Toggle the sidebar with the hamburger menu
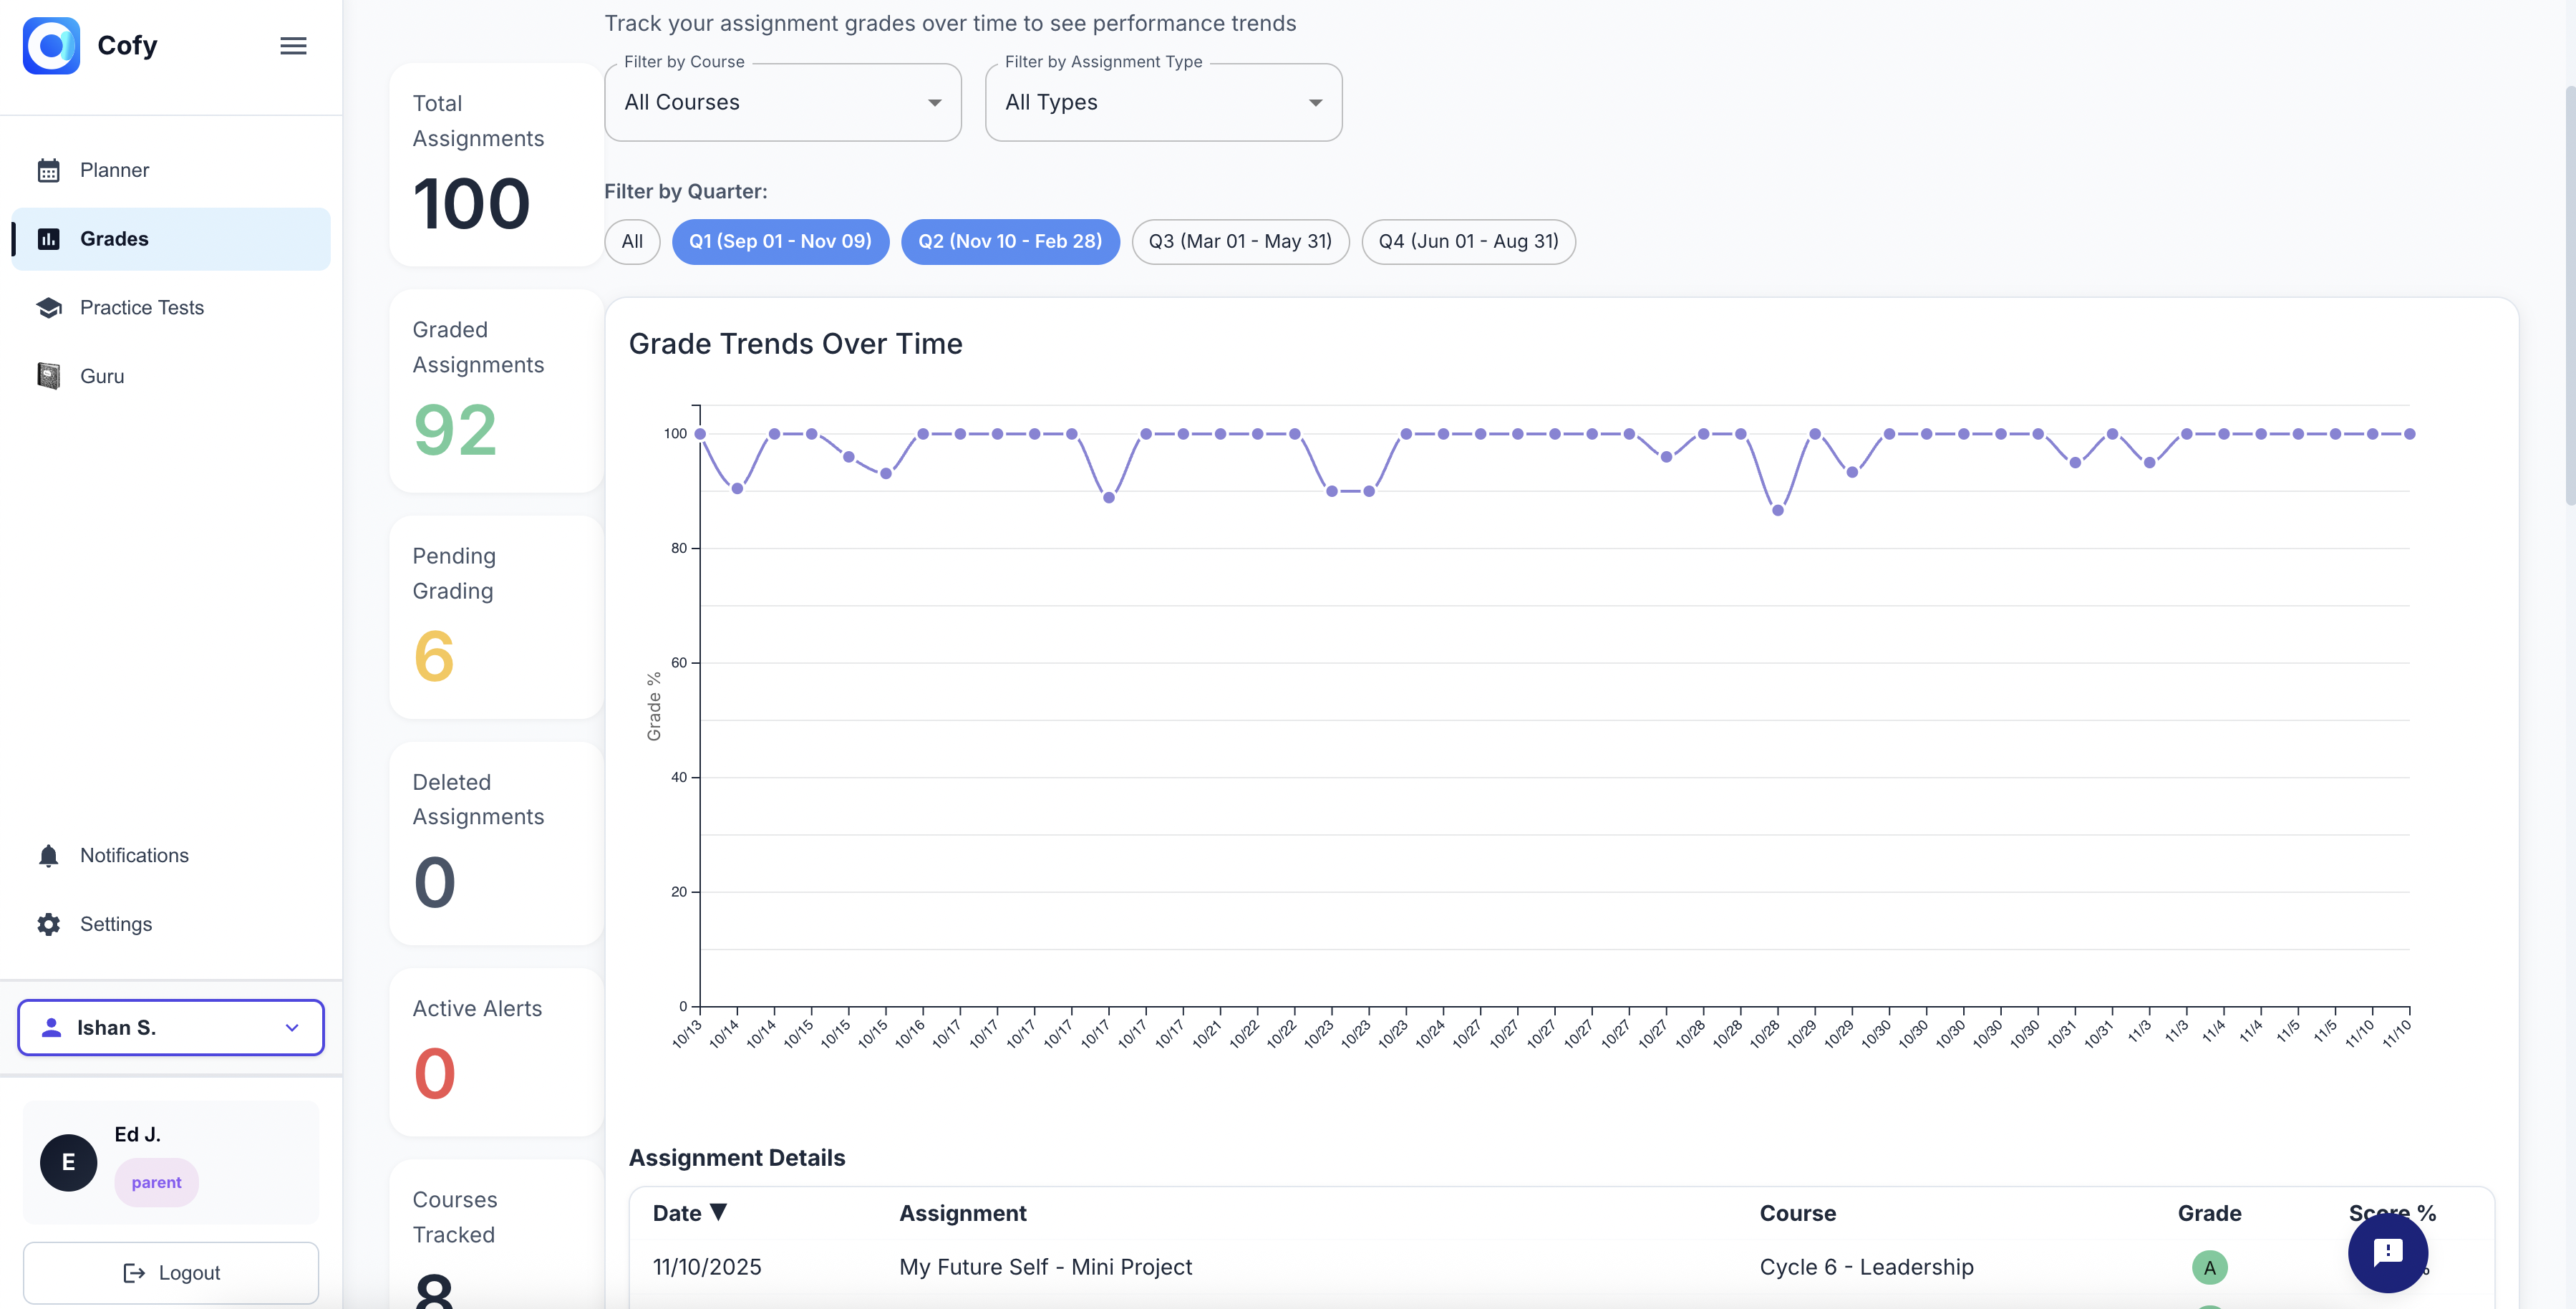This screenshot has width=2576, height=1309. click(x=293, y=45)
